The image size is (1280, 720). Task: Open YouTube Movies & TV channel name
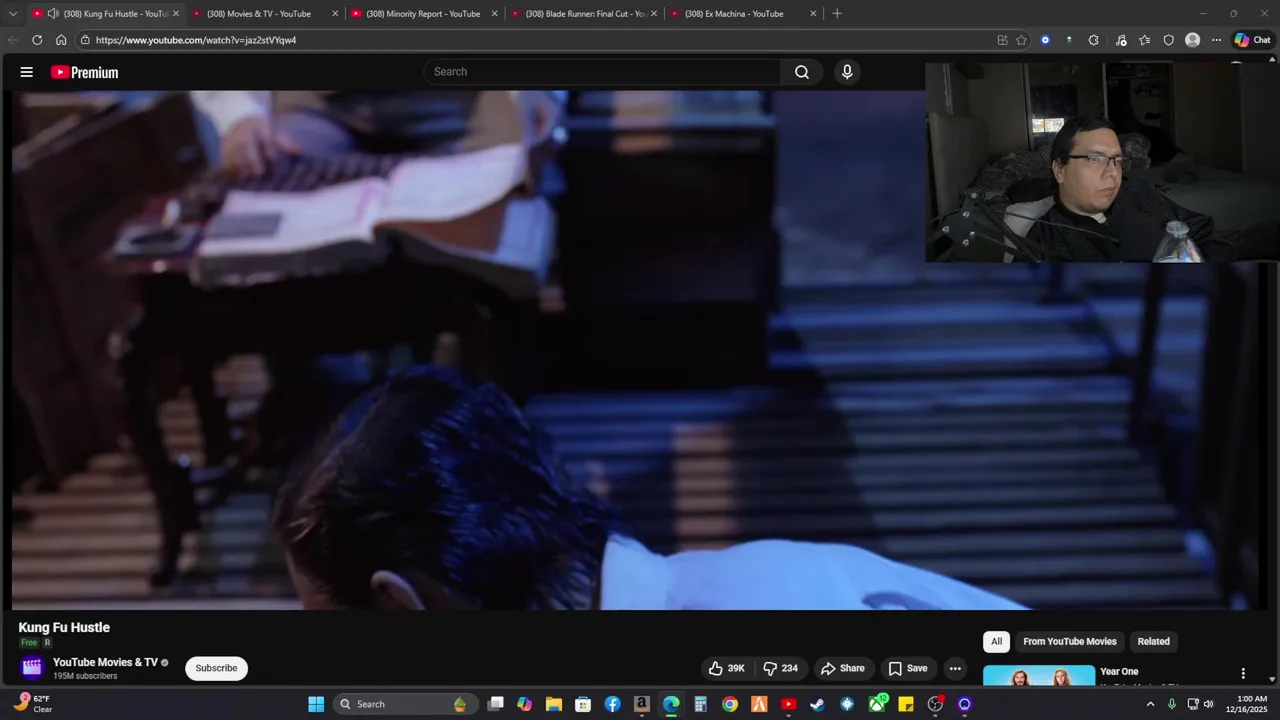[x=105, y=662]
